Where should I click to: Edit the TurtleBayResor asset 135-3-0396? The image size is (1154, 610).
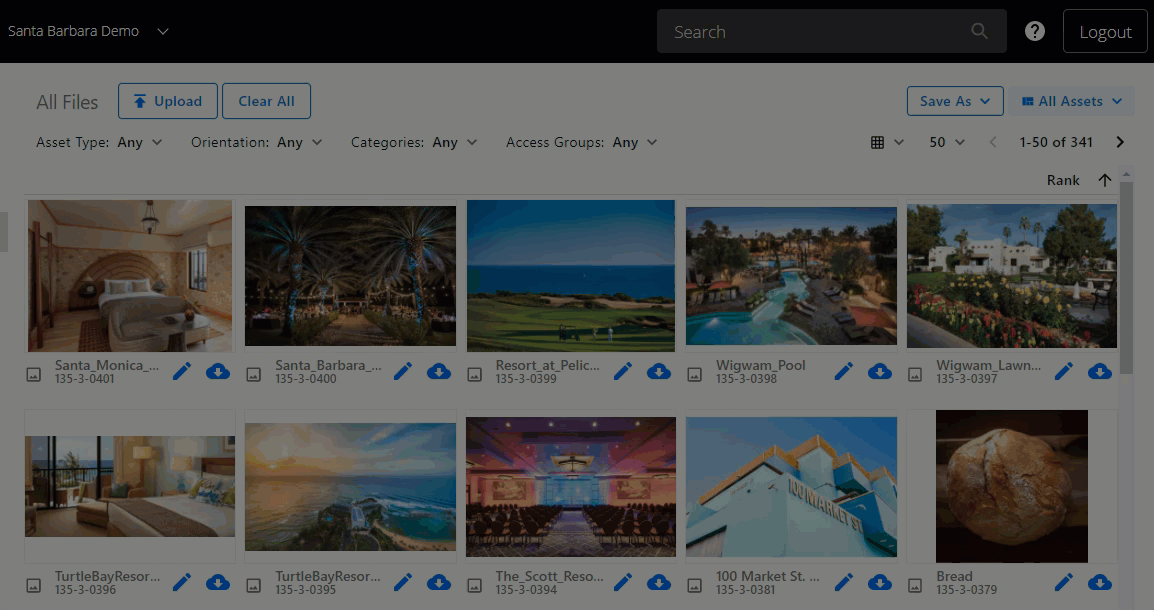coord(182,583)
